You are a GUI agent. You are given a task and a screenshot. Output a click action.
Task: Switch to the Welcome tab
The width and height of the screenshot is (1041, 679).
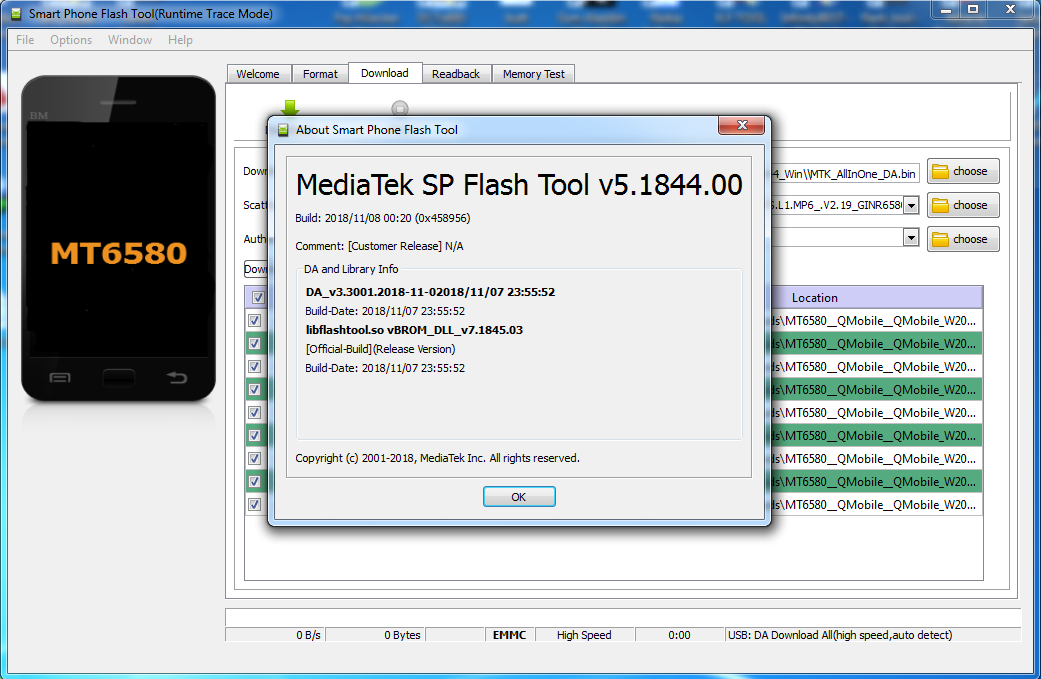click(258, 74)
